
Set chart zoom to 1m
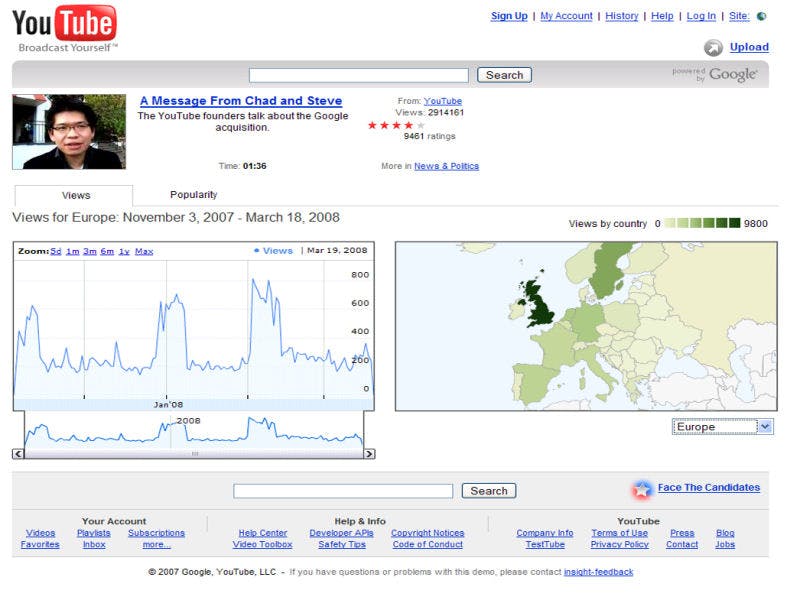72,251
